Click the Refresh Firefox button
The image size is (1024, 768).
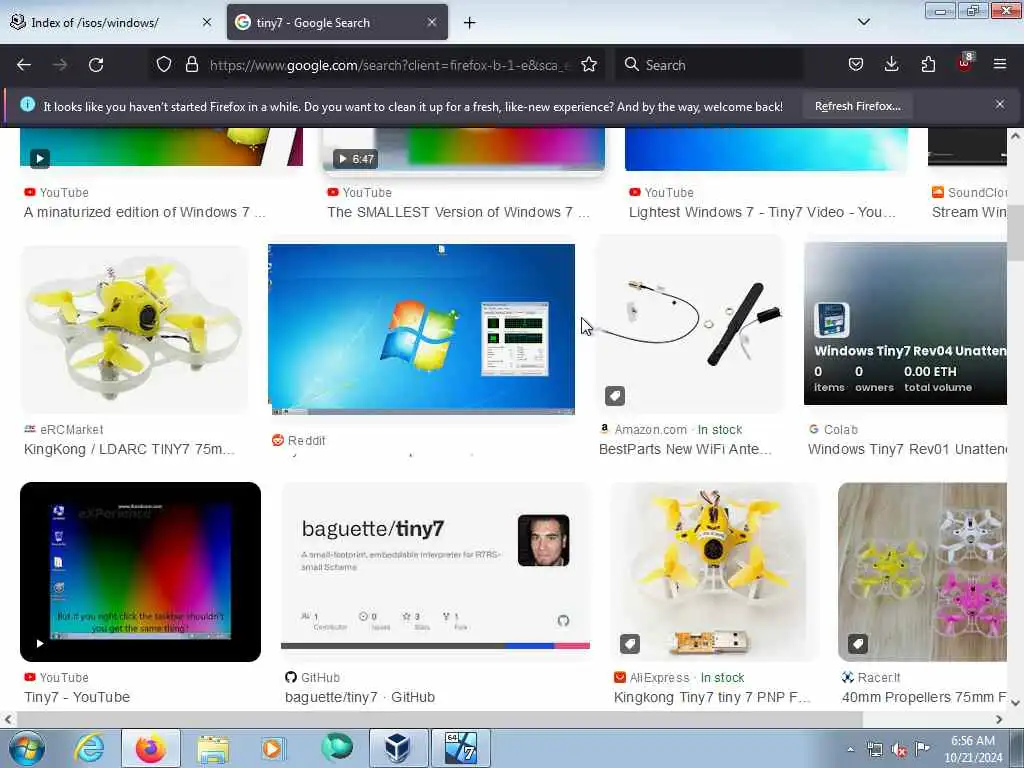[857, 106]
